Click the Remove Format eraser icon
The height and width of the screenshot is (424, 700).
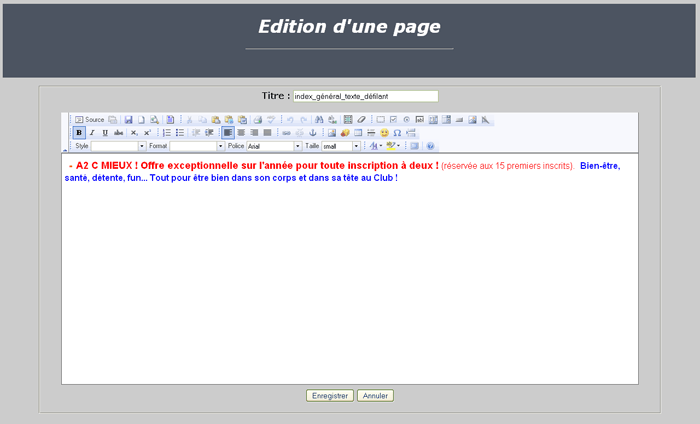(x=361, y=120)
